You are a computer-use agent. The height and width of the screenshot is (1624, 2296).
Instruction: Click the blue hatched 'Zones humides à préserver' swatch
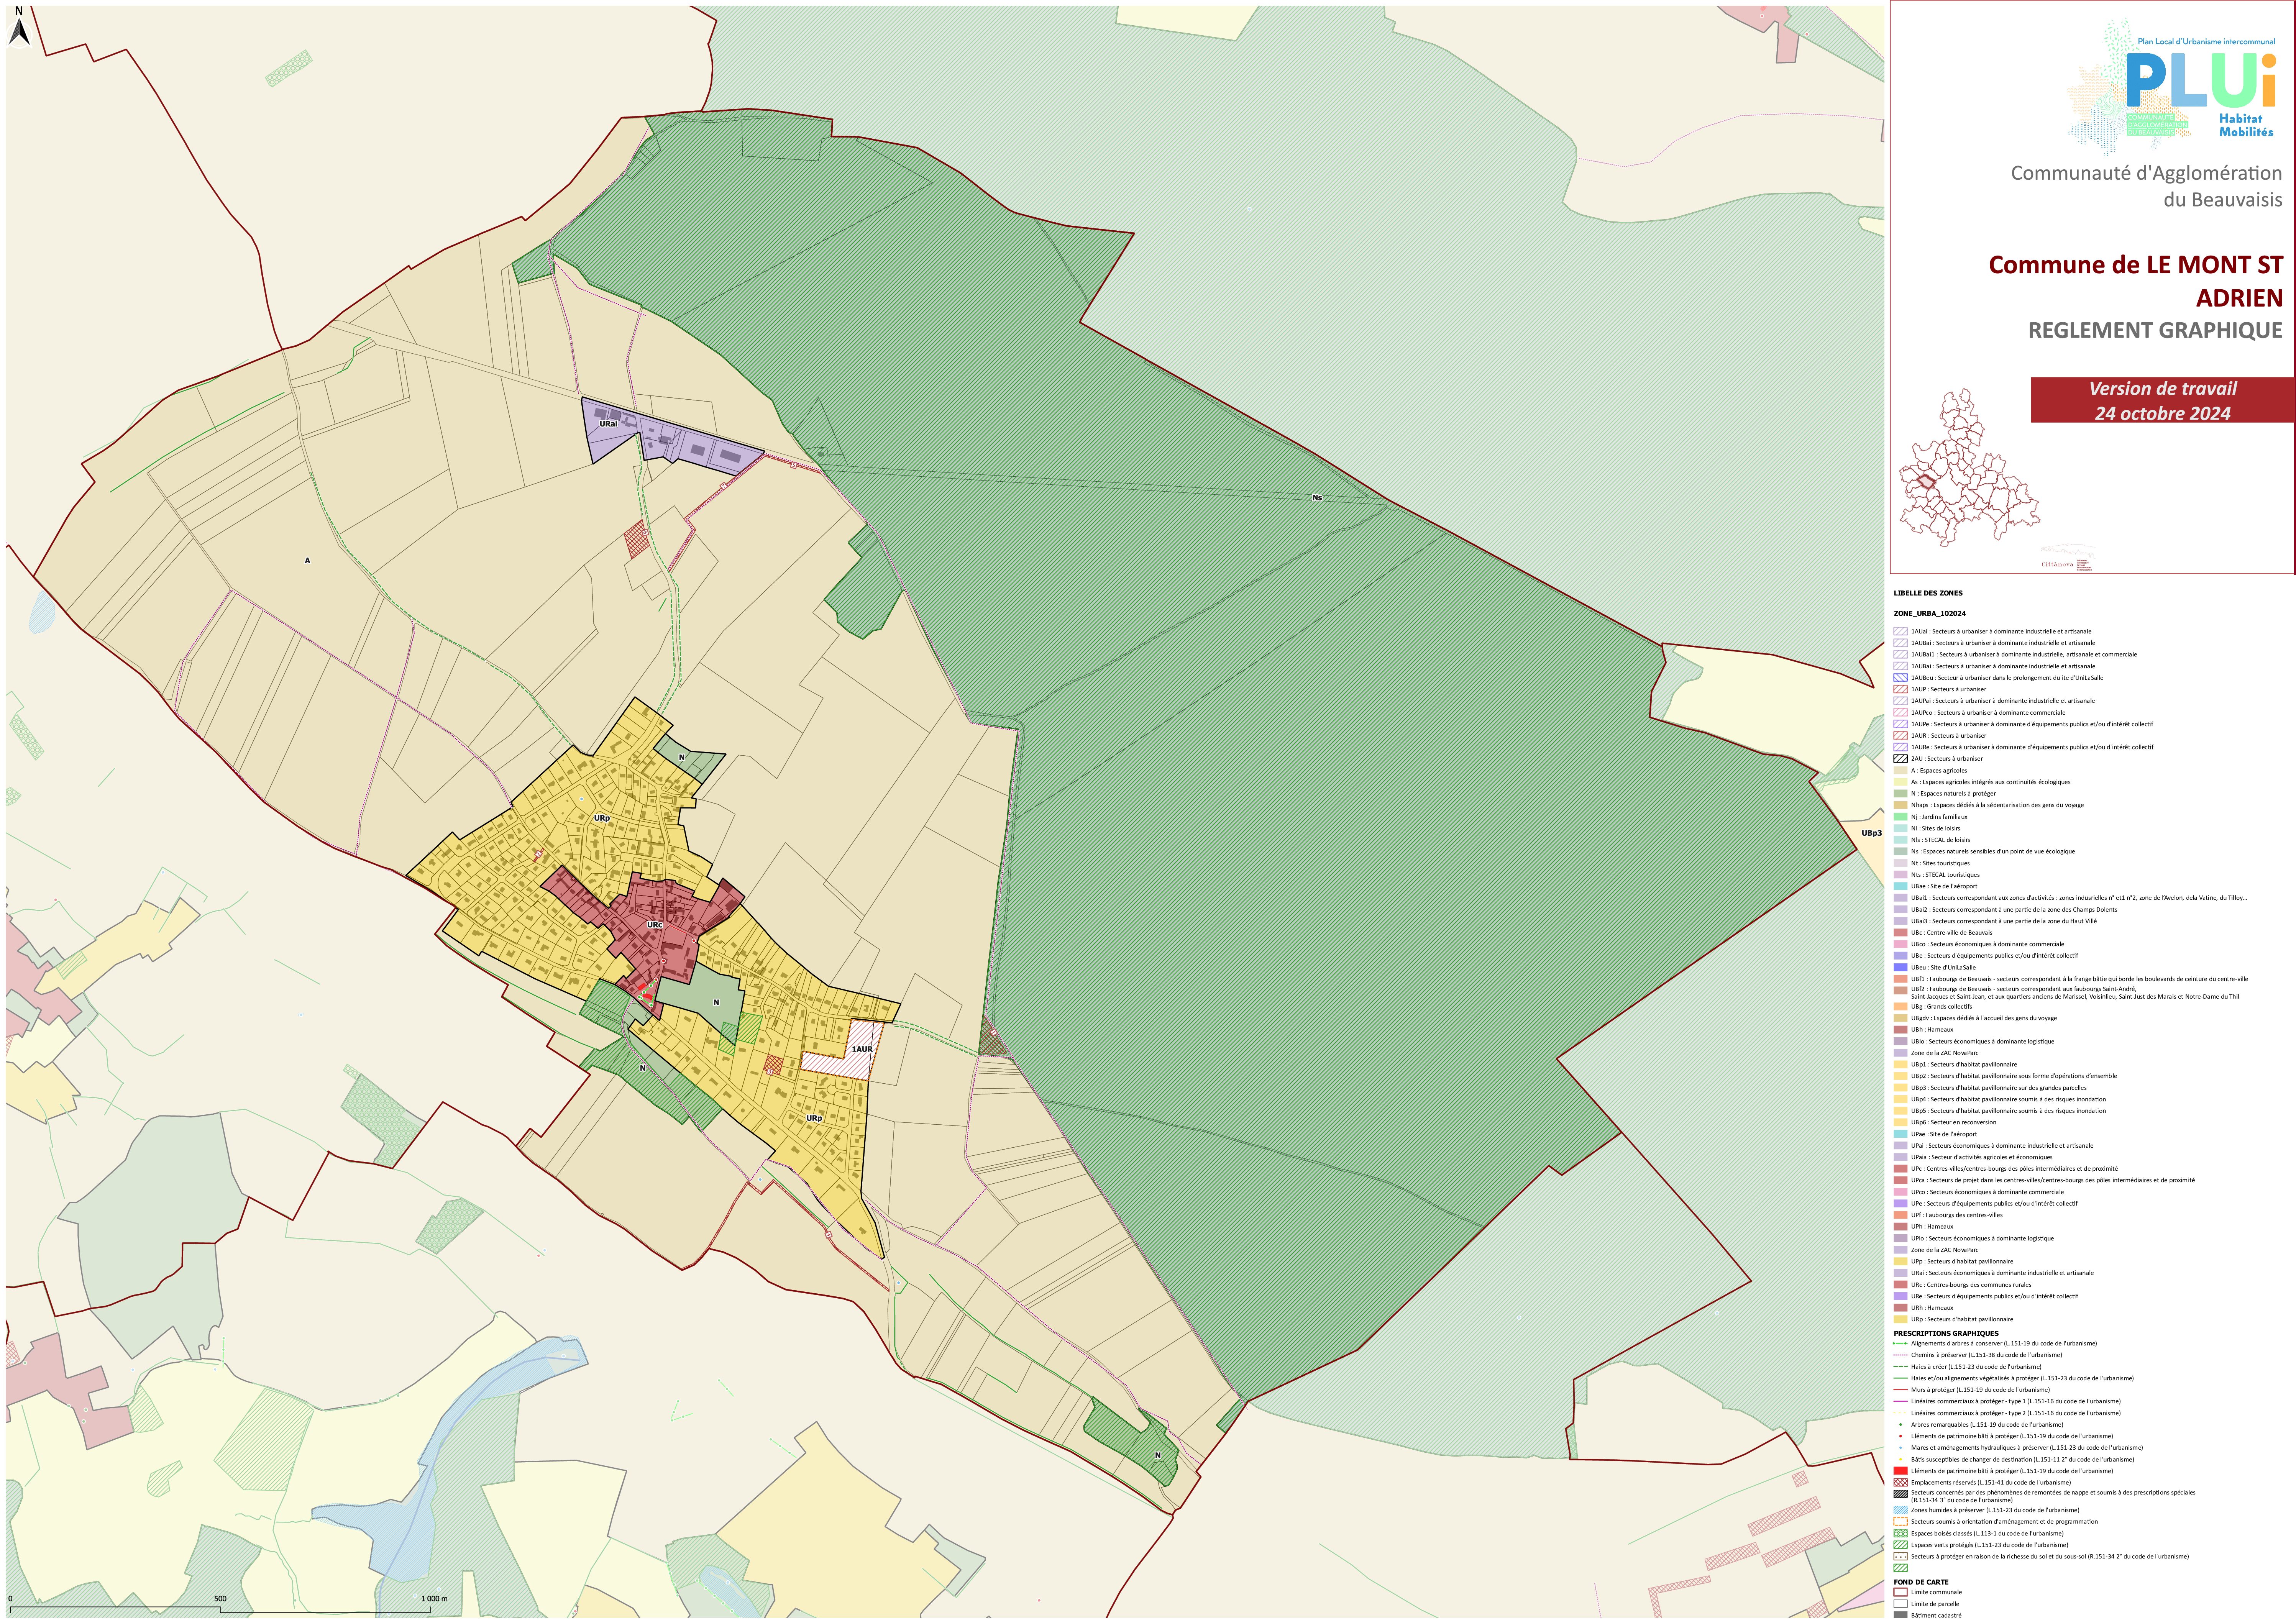pos(1900,1510)
